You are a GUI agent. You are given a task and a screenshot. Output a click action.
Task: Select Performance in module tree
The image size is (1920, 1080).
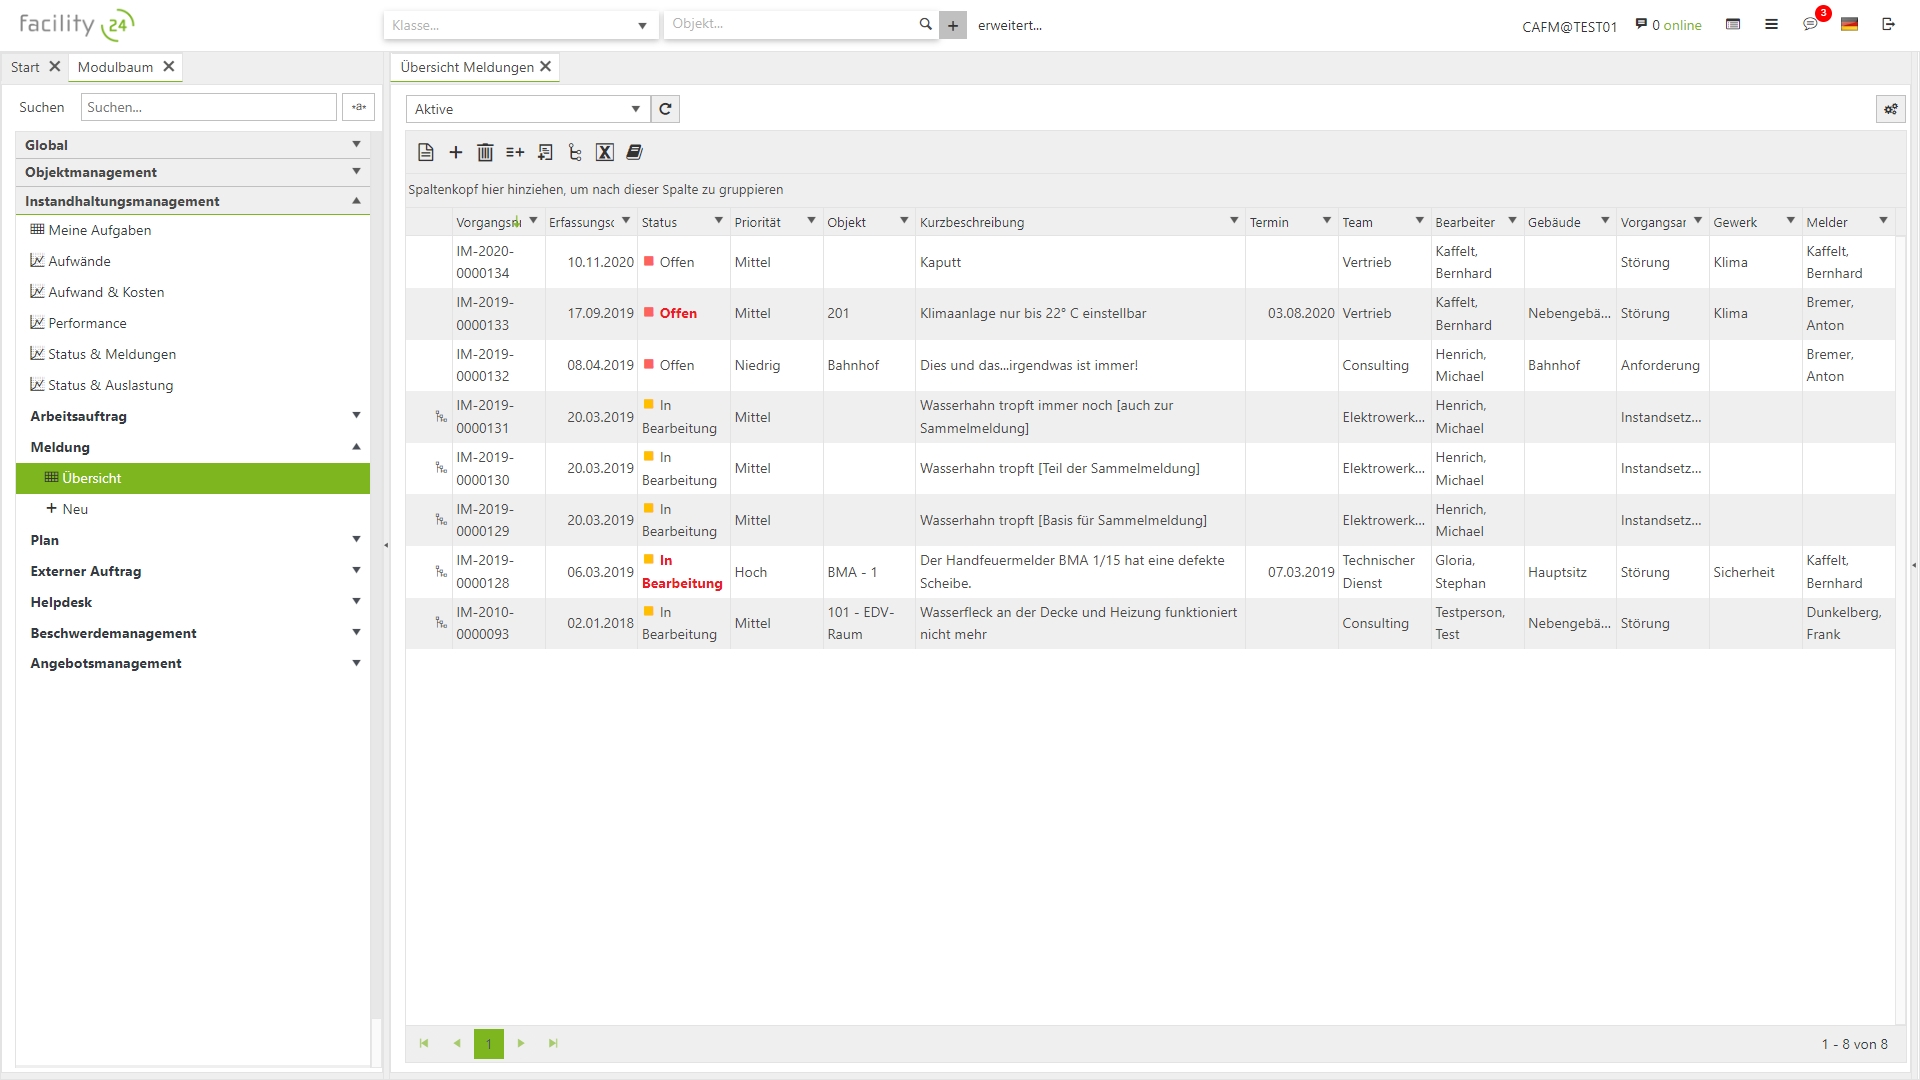[x=87, y=323]
